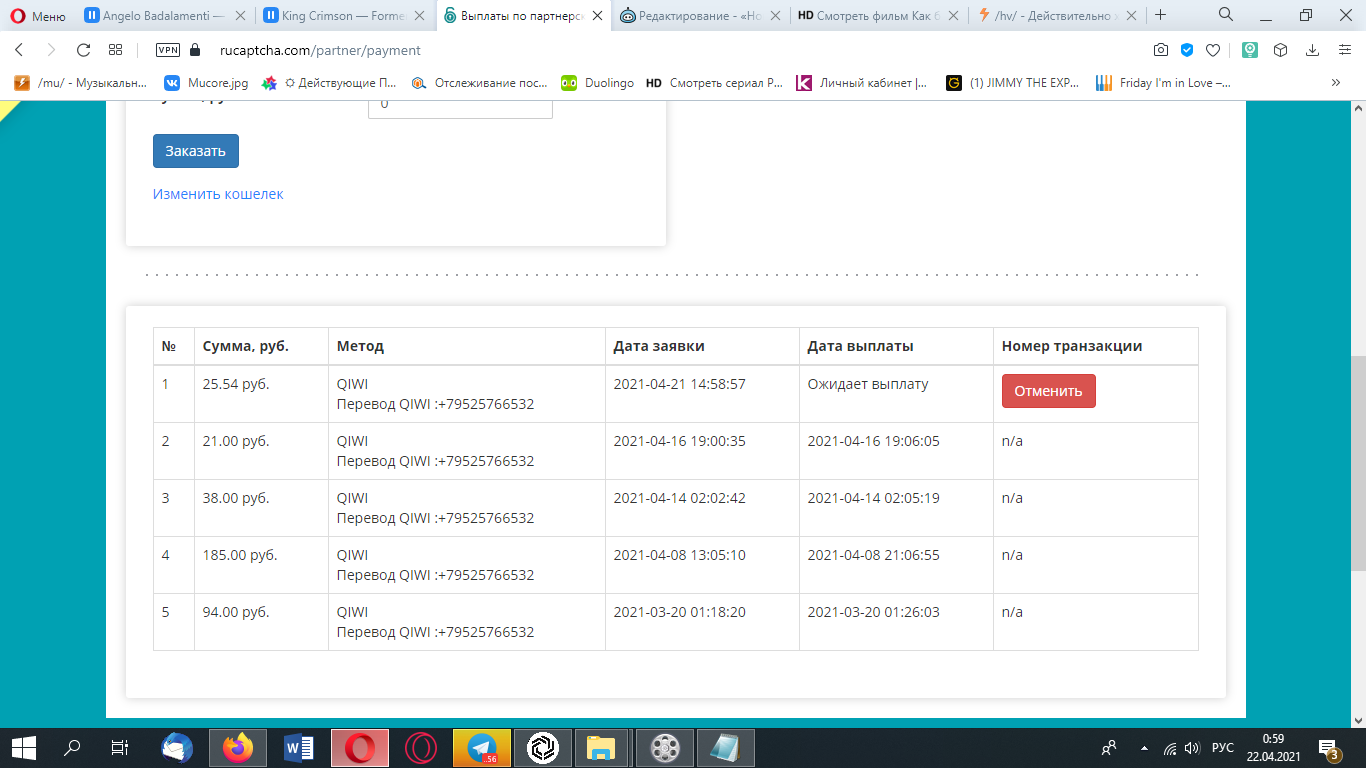The image size is (1366, 768).
Task: Reload the current page
Action: coord(83,50)
